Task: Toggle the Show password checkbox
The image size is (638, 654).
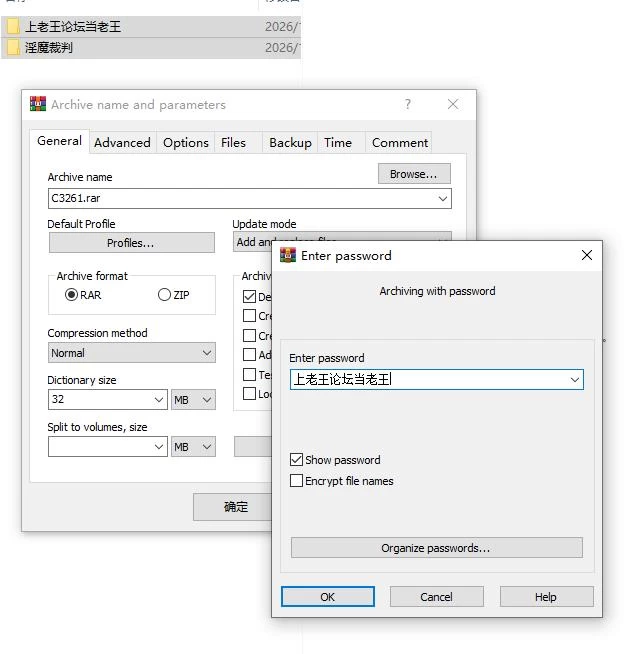Action: click(x=296, y=460)
